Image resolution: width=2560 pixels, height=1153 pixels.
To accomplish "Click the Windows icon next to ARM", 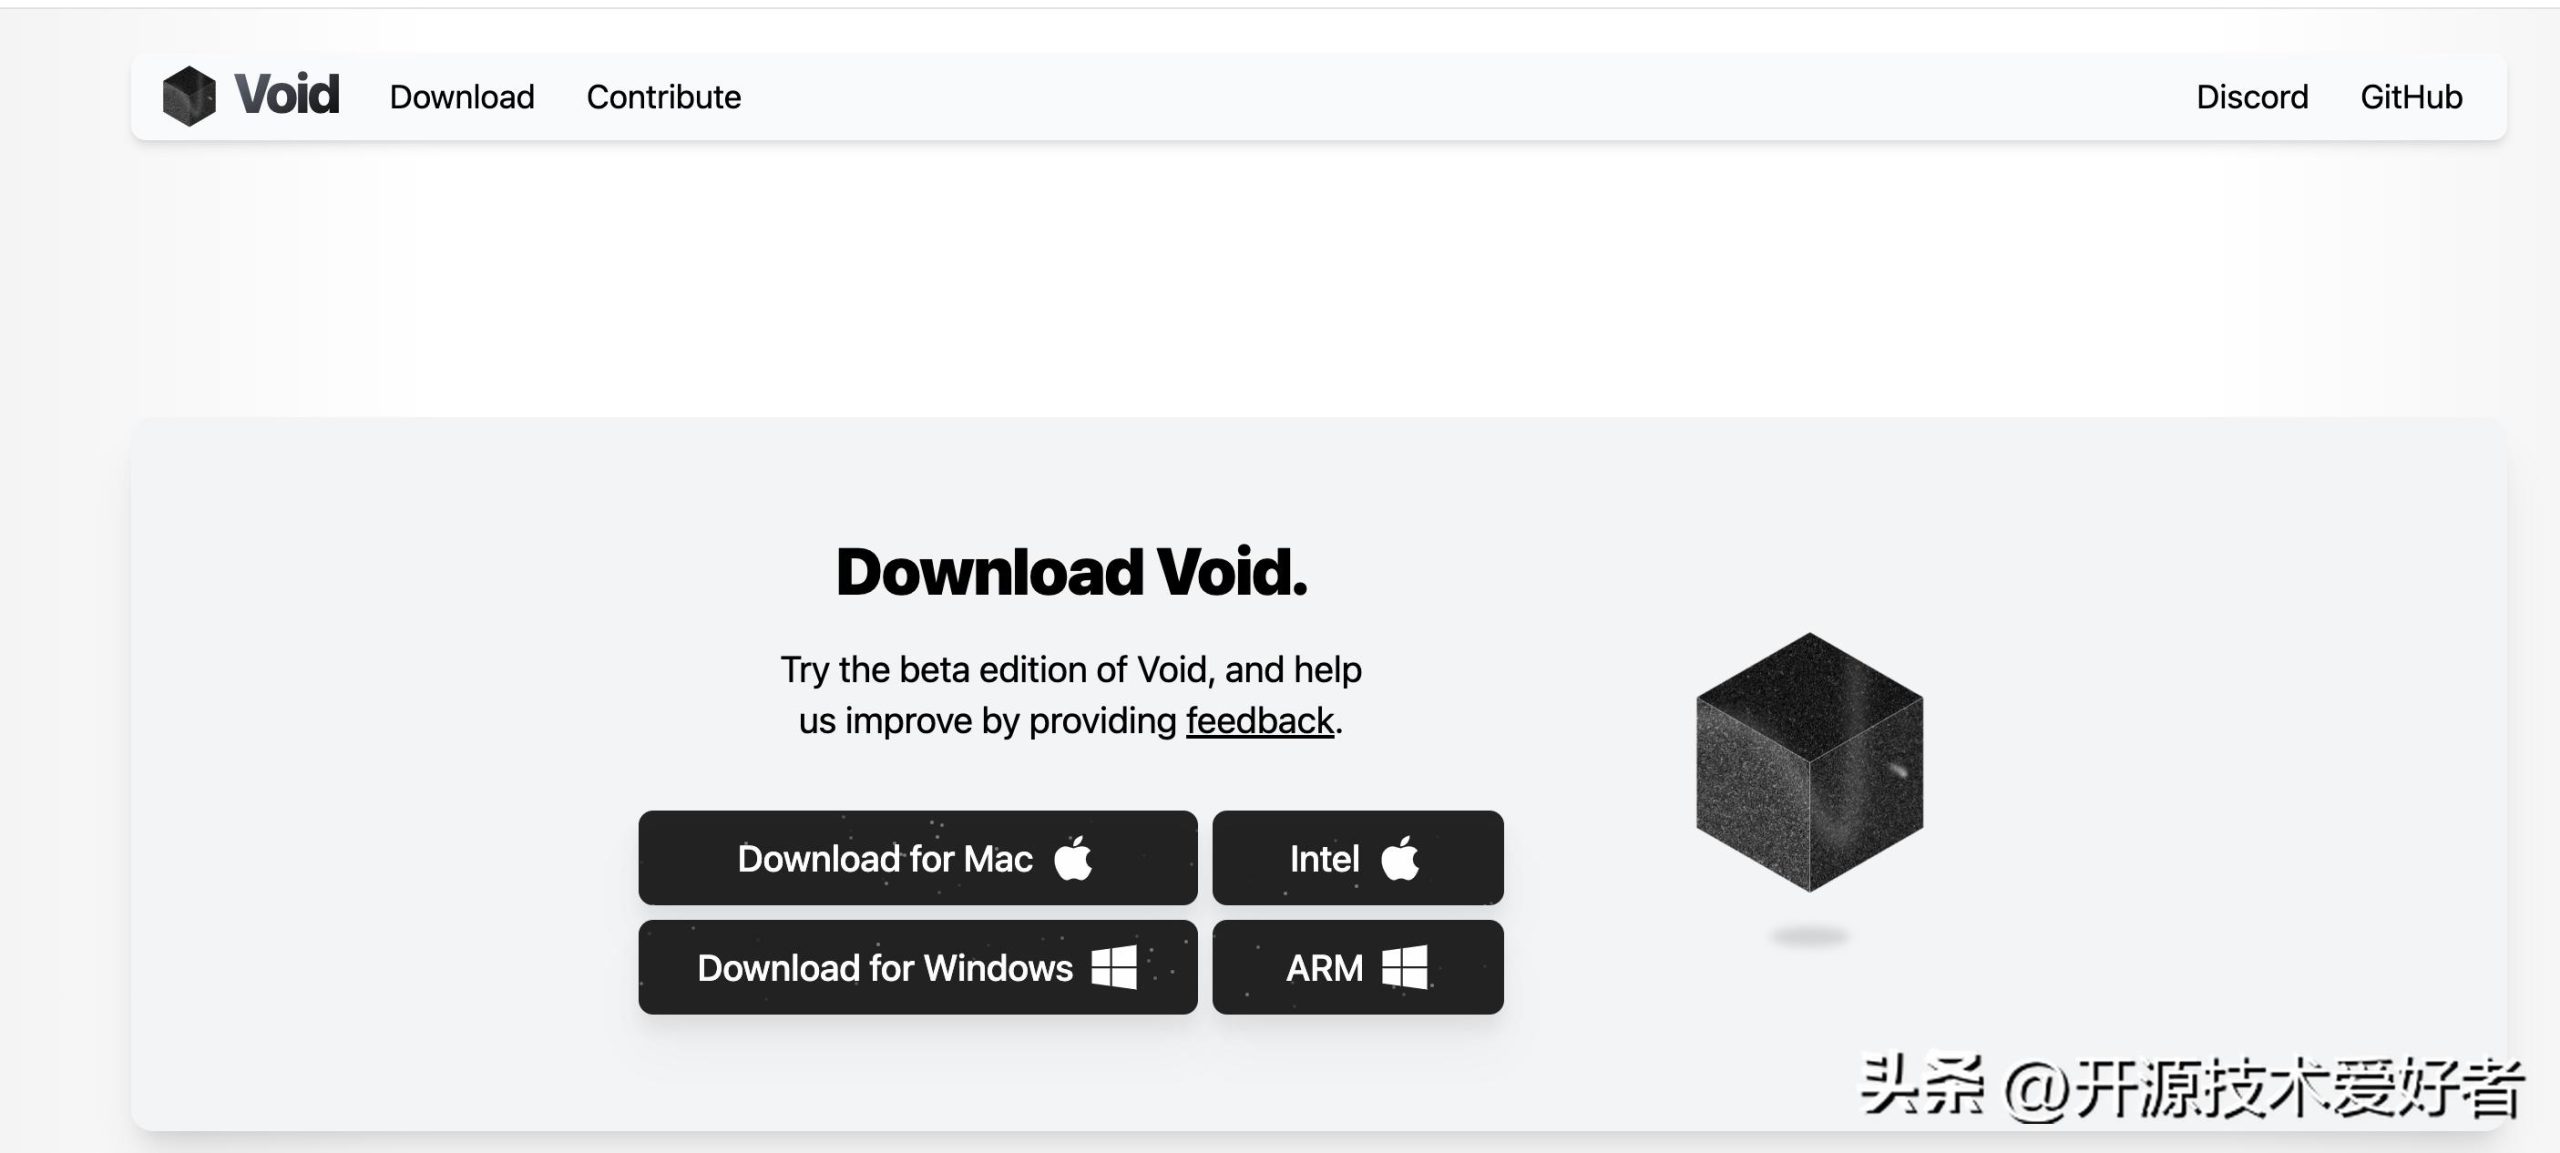I will coord(1404,966).
